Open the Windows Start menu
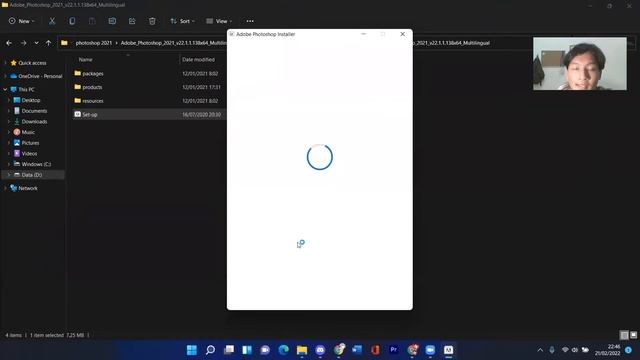This screenshot has height=360, width=640. click(x=191, y=350)
